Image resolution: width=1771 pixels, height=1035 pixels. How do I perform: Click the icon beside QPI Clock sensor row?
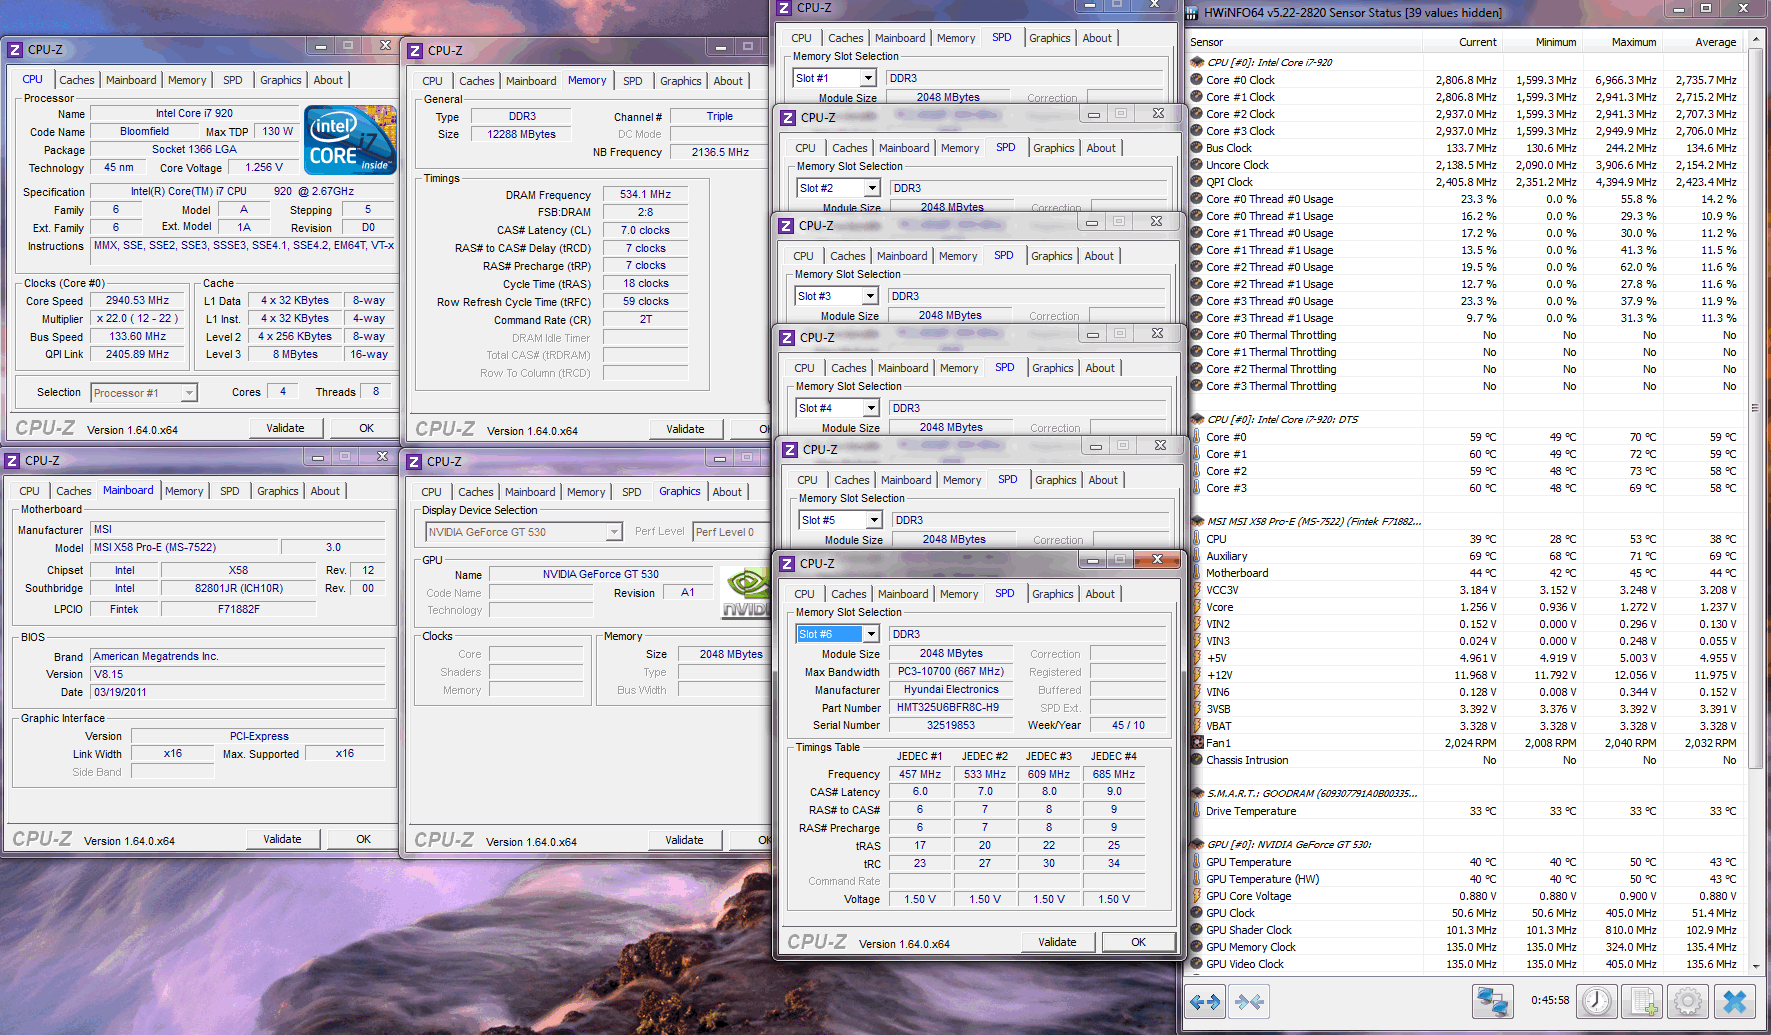click(x=1196, y=182)
